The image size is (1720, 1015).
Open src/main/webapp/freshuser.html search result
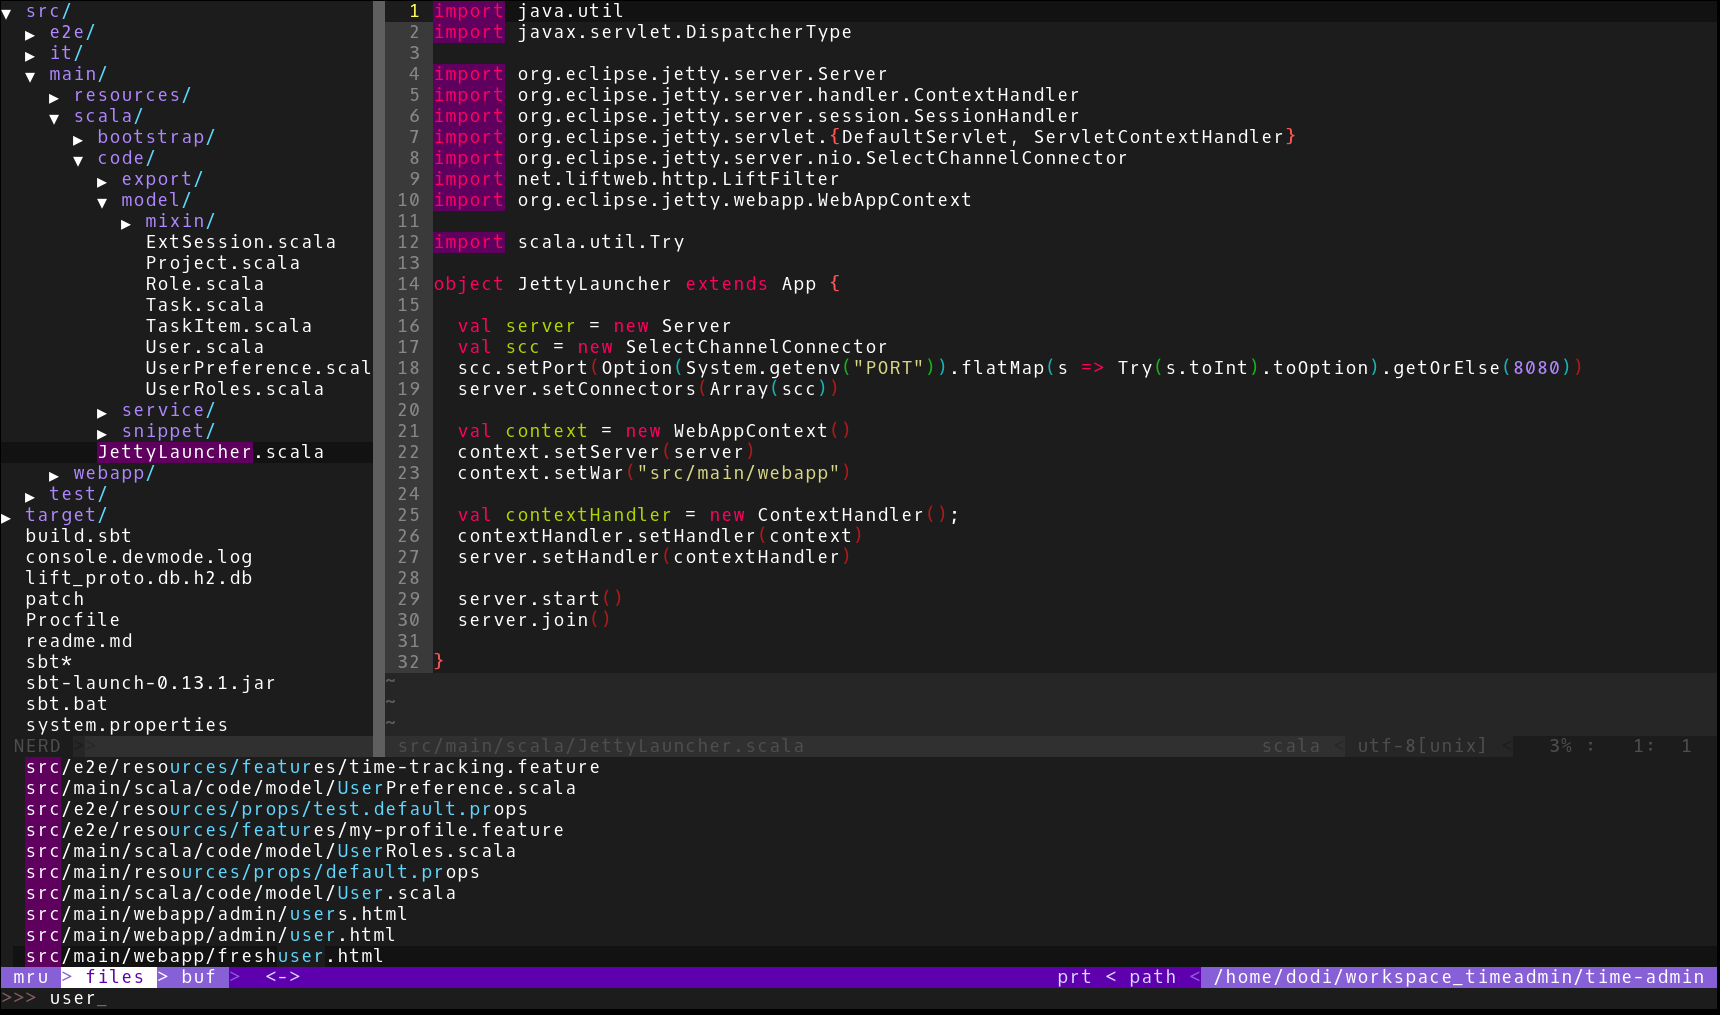pyautogui.click(x=205, y=956)
